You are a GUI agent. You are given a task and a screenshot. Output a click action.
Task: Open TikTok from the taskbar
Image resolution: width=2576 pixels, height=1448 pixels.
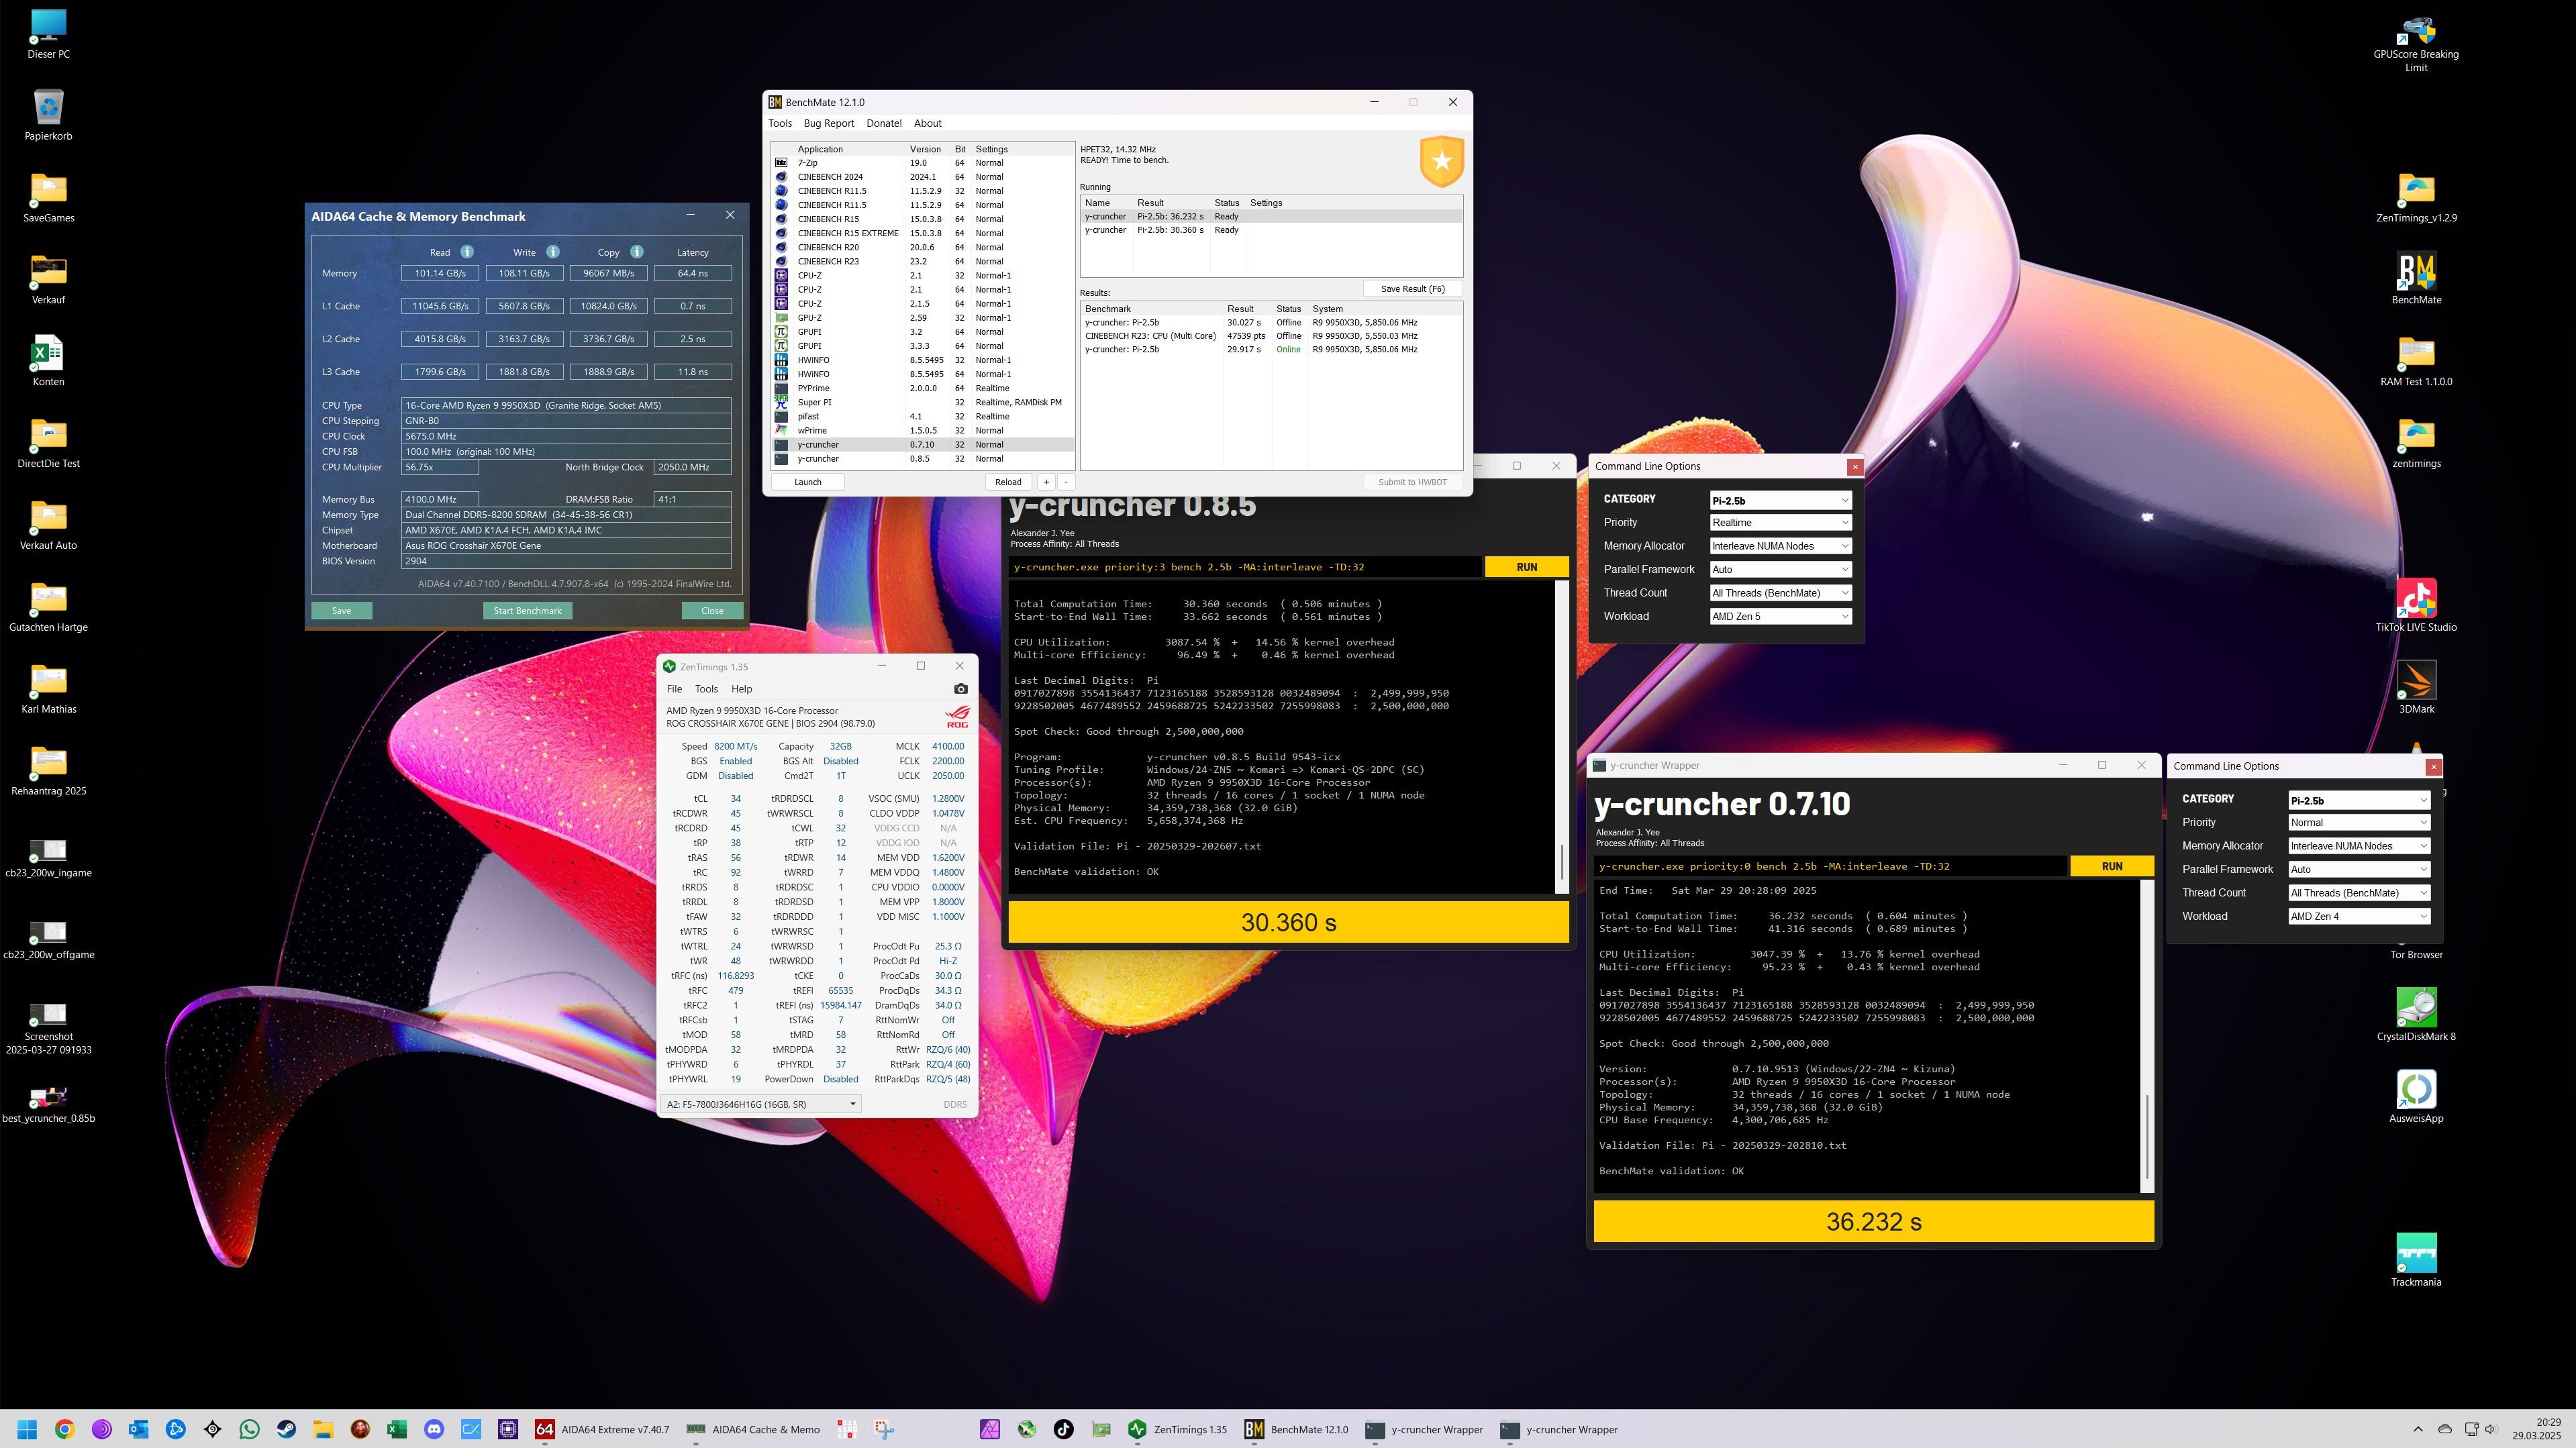[1064, 1429]
